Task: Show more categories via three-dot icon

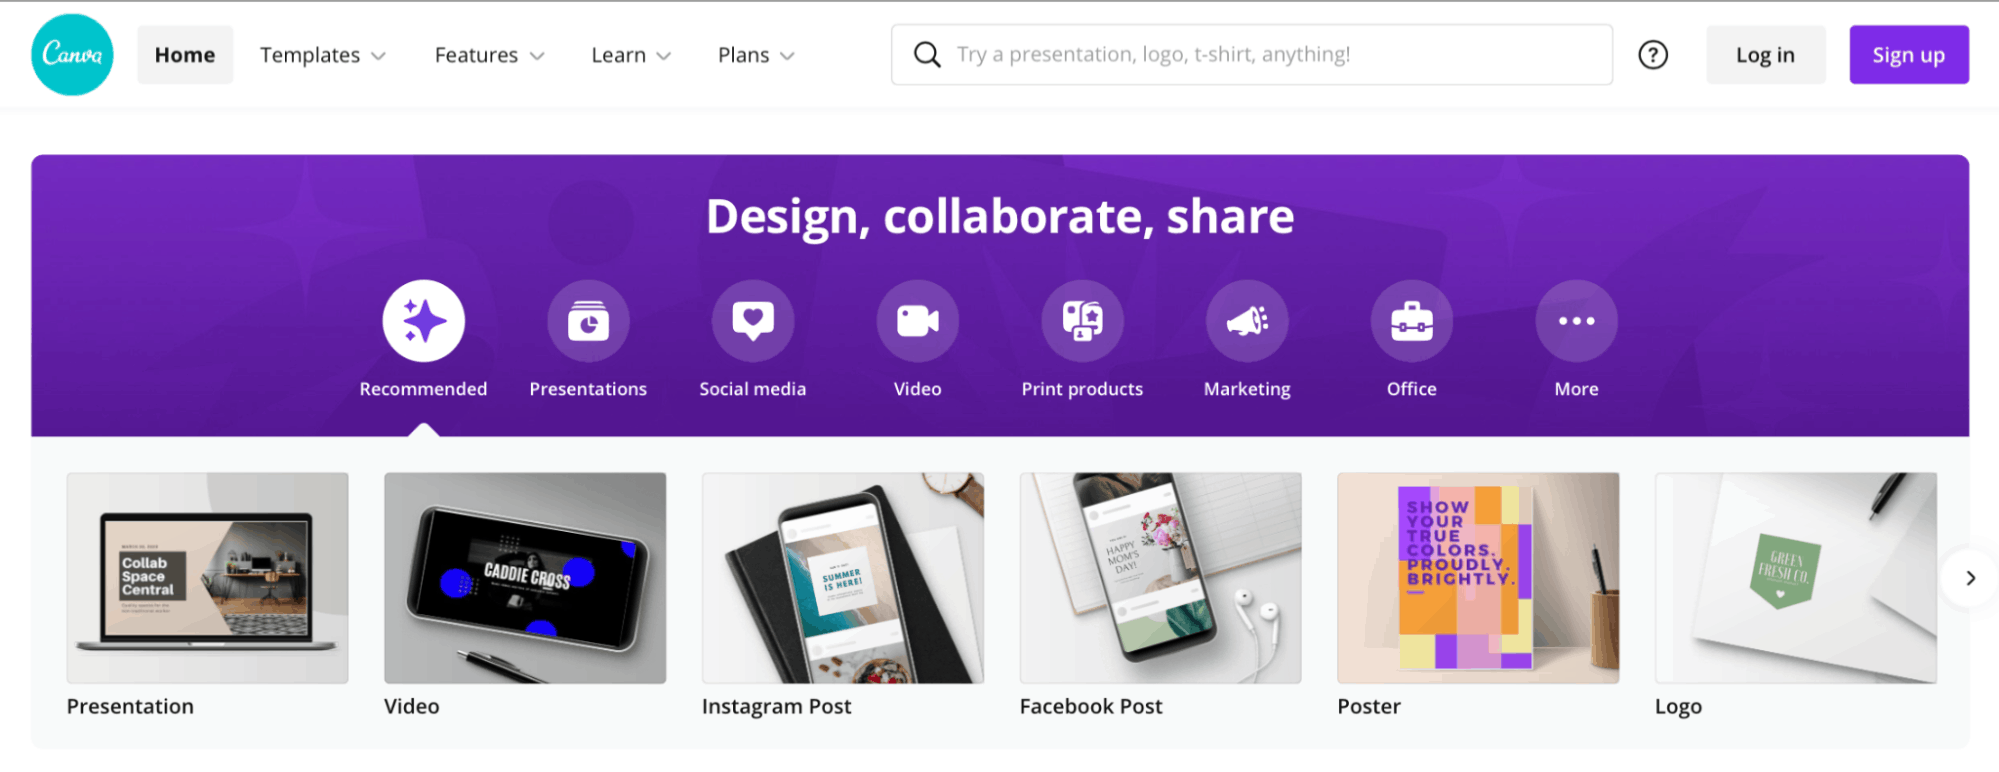Action: coord(1576,321)
